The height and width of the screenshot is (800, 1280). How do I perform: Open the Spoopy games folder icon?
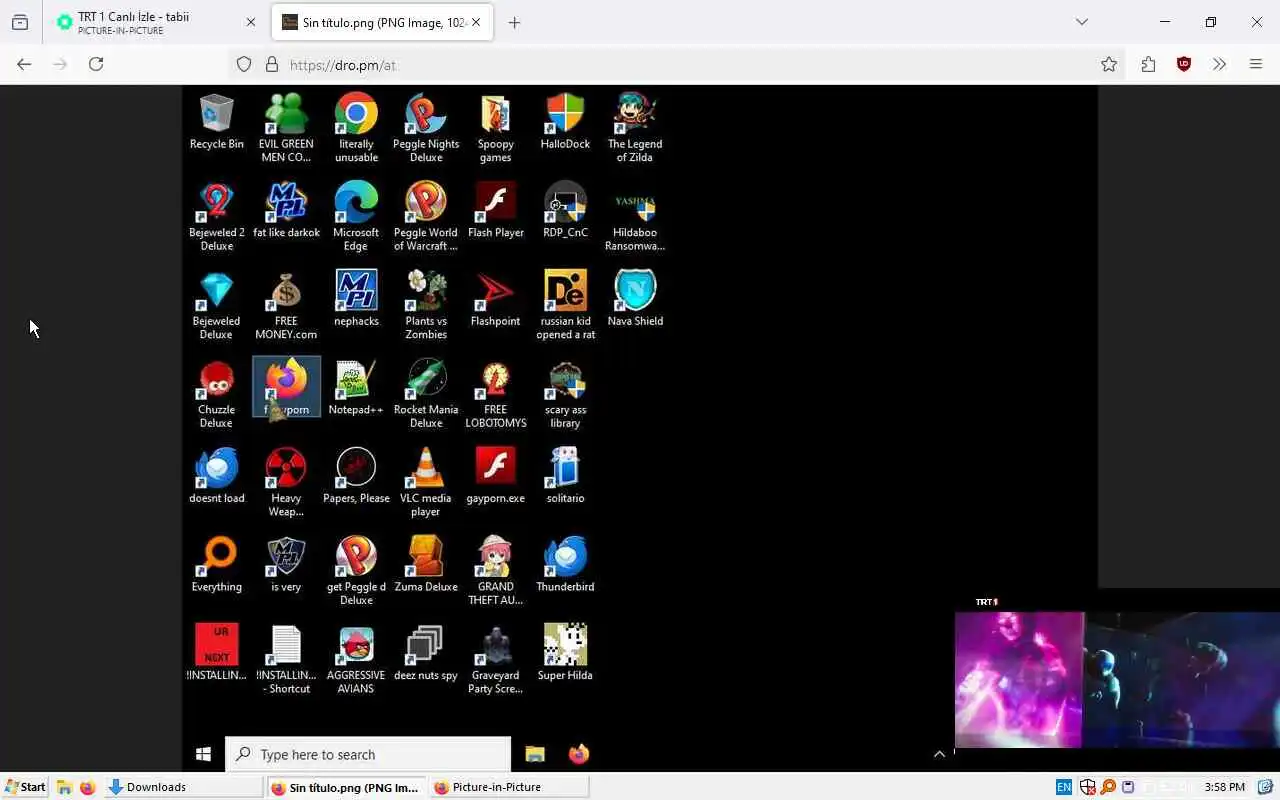(495, 128)
